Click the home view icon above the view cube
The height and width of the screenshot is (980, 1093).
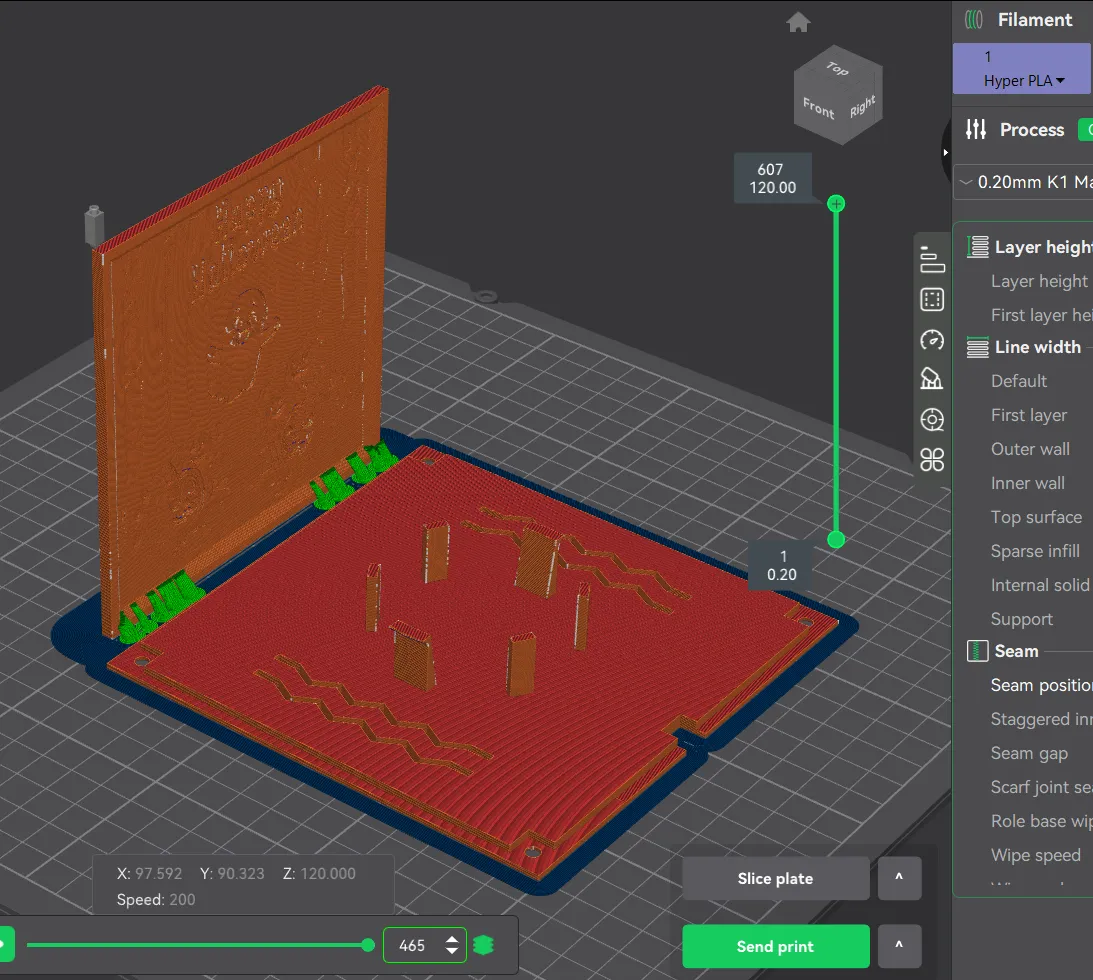[x=798, y=22]
